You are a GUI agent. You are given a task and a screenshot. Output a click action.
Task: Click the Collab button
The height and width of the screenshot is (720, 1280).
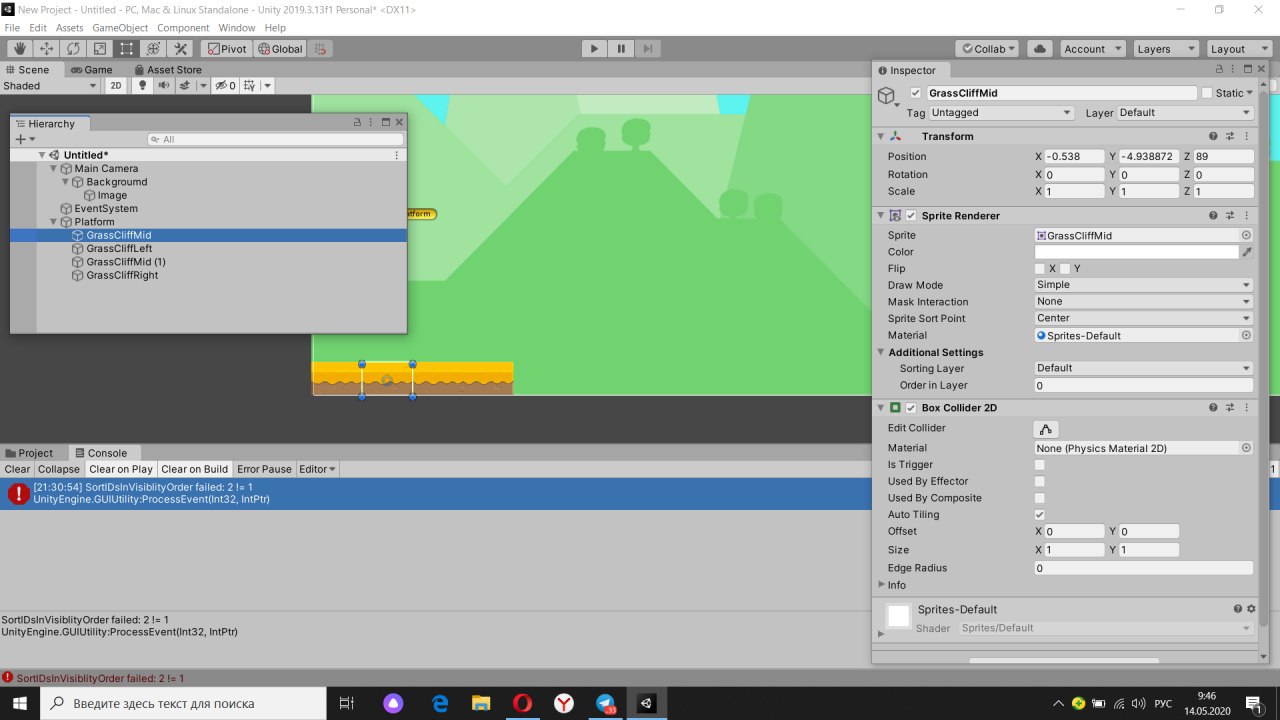coord(987,48)
